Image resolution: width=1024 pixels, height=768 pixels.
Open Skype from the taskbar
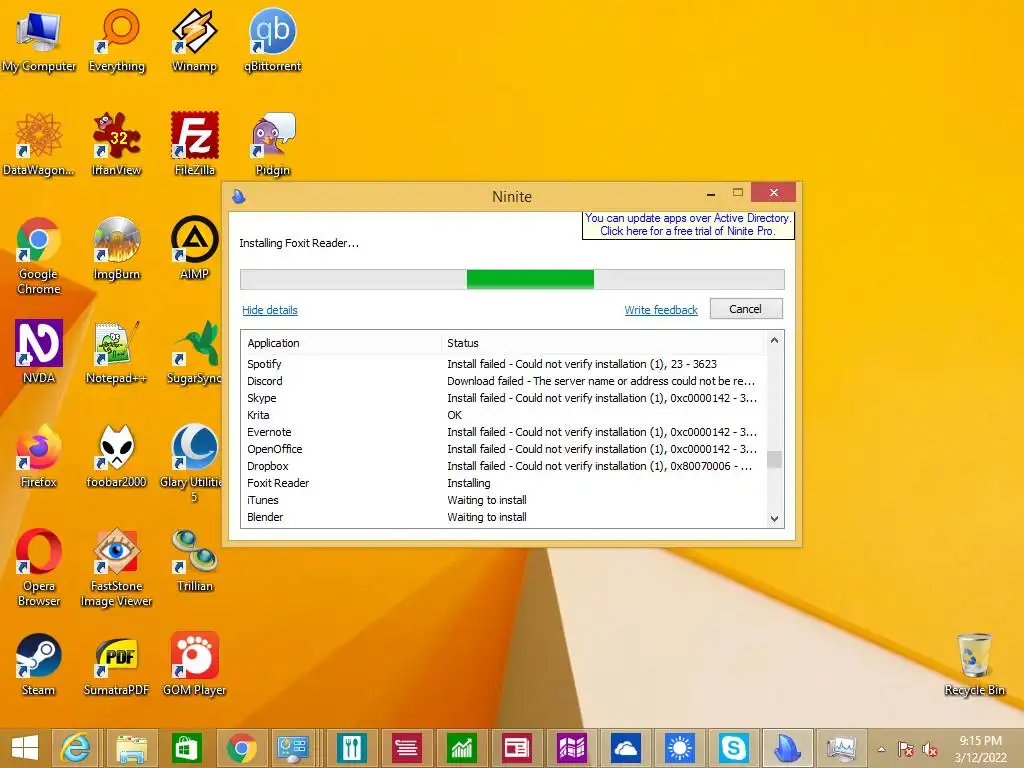point(733,748)
